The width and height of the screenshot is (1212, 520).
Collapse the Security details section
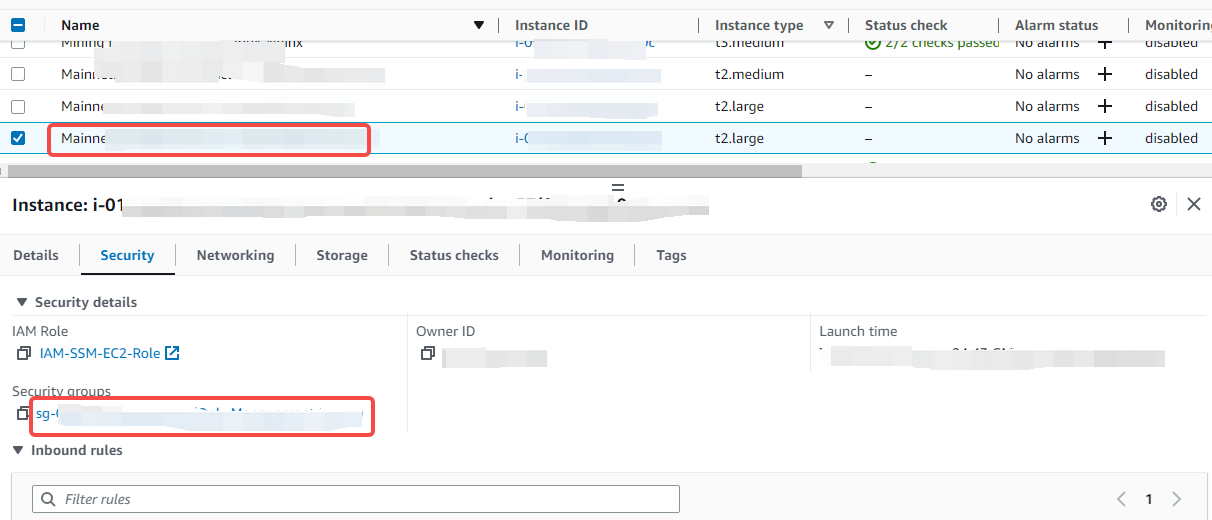pos(22,302)
